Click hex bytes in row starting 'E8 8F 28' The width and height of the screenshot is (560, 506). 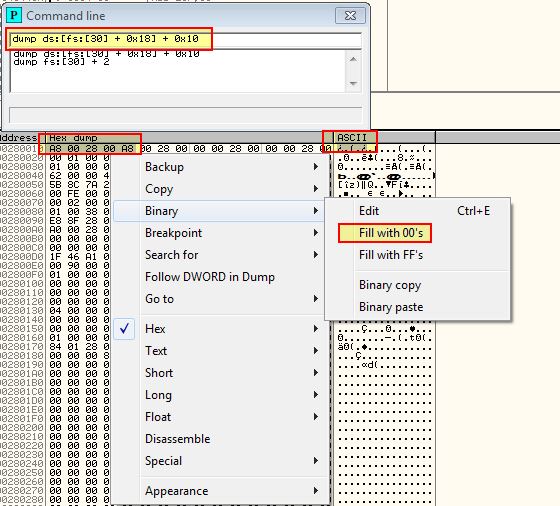79,221
